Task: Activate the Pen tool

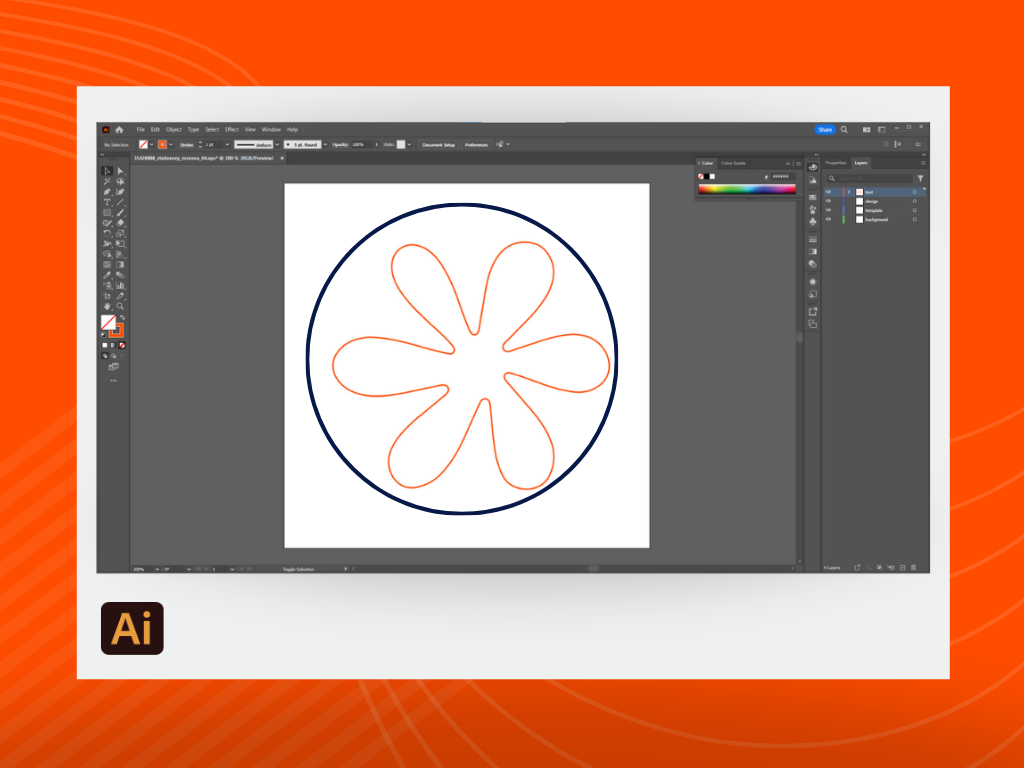Action: [107, 192]
